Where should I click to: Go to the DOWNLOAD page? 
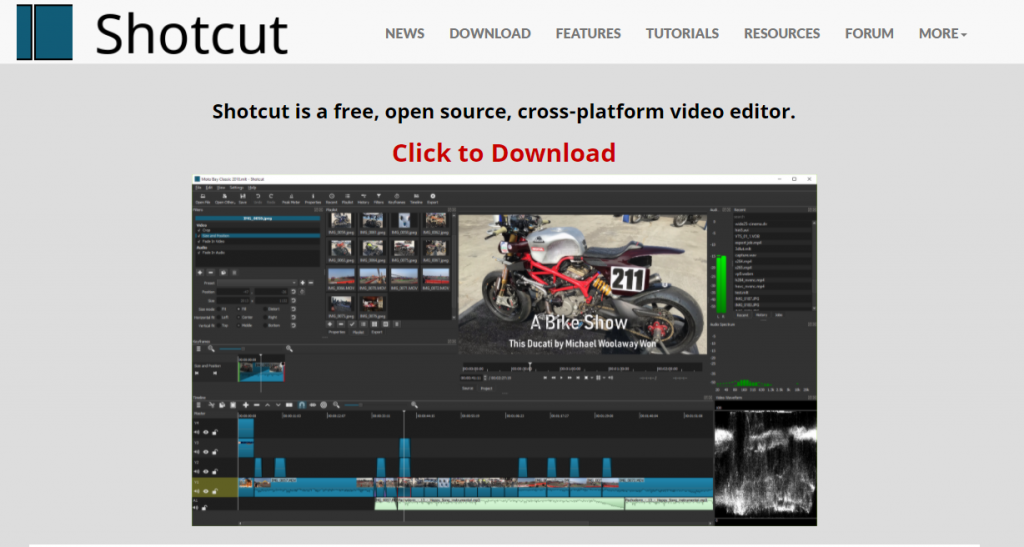pyautogui.click(x=490, y=33)
